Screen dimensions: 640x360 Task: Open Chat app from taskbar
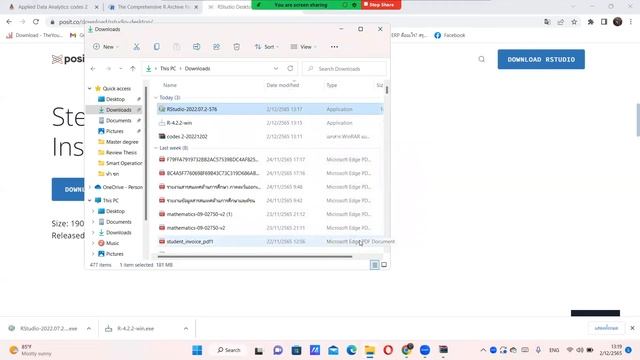278,350
